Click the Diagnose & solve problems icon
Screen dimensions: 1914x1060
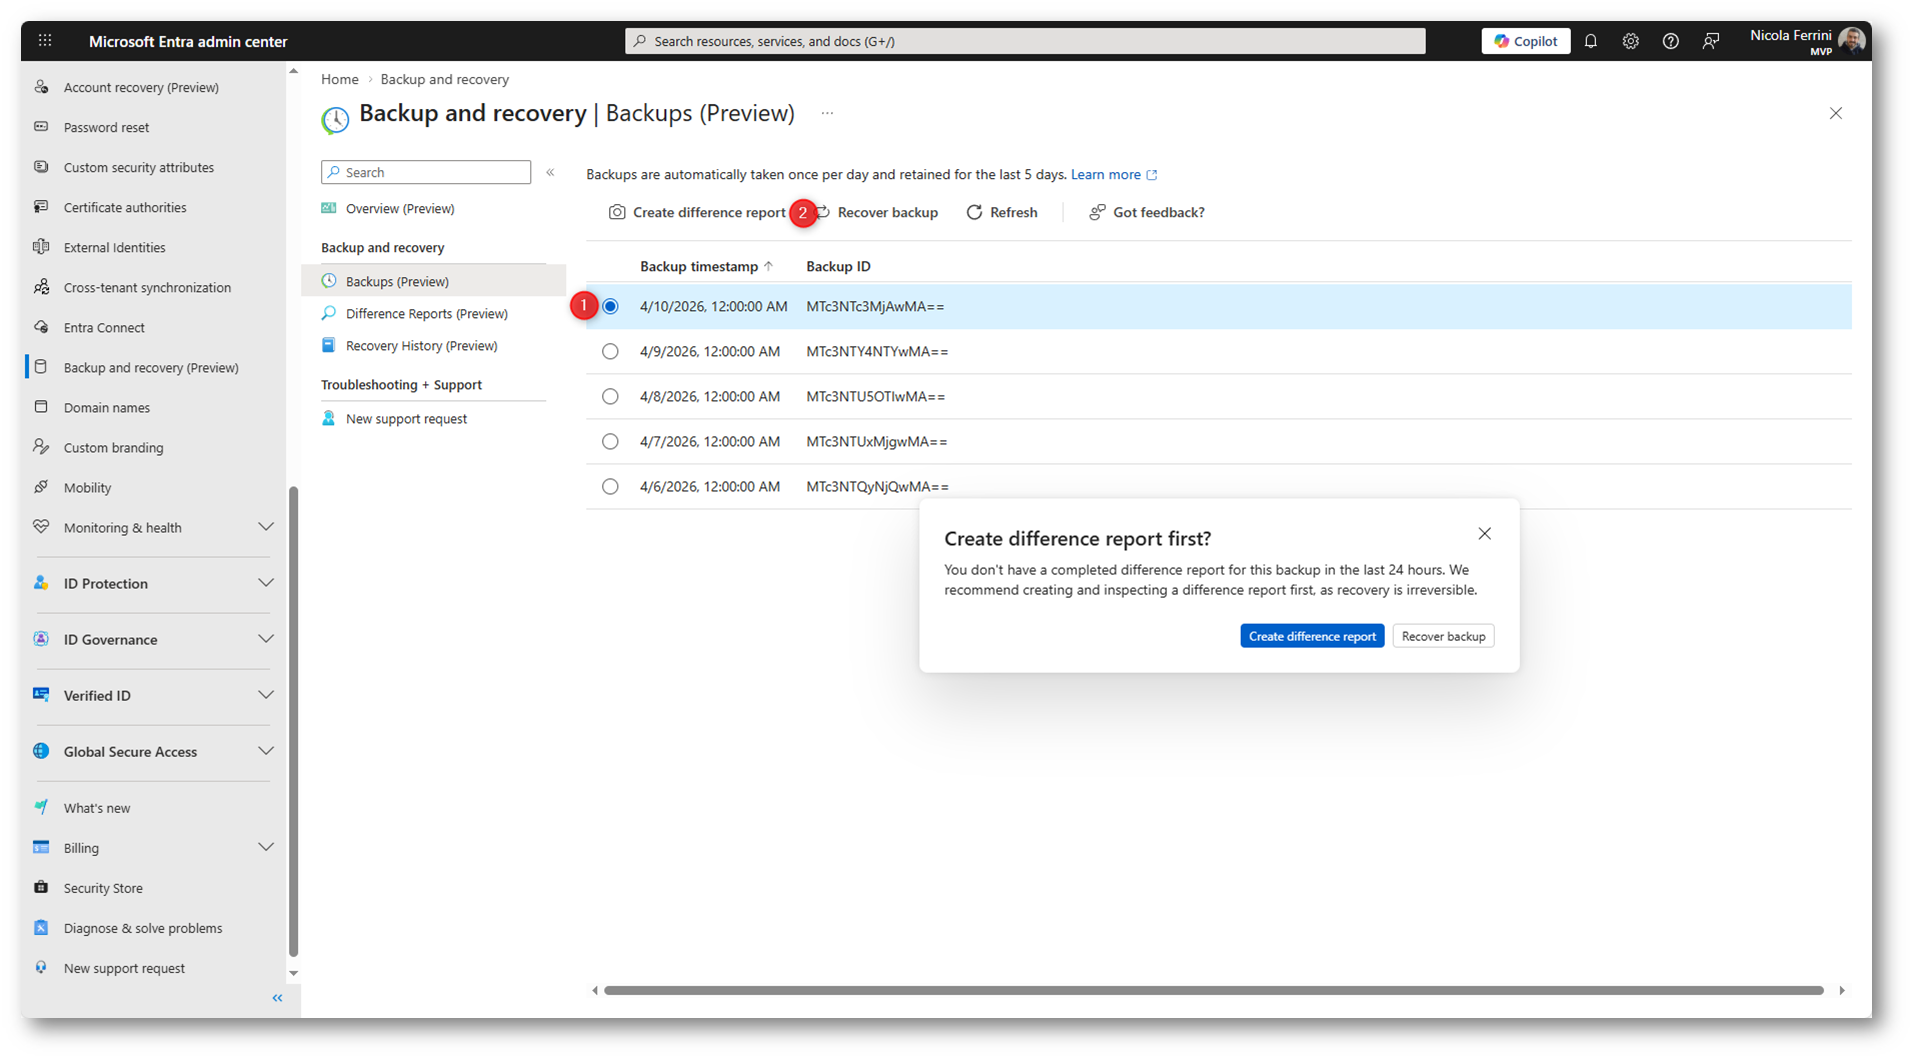(x=41, y=927)
